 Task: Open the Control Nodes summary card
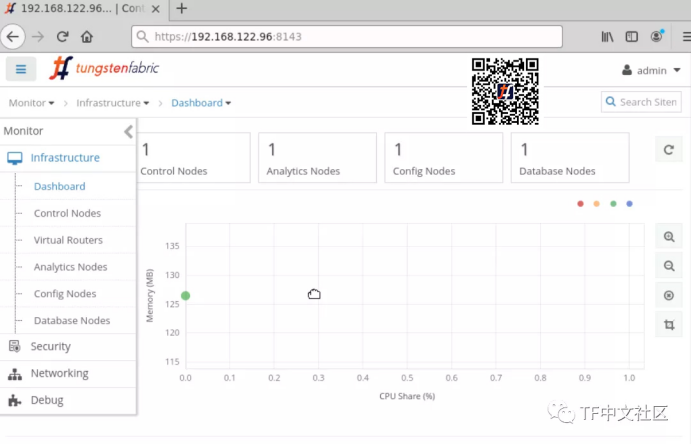[x=194, y=158]
